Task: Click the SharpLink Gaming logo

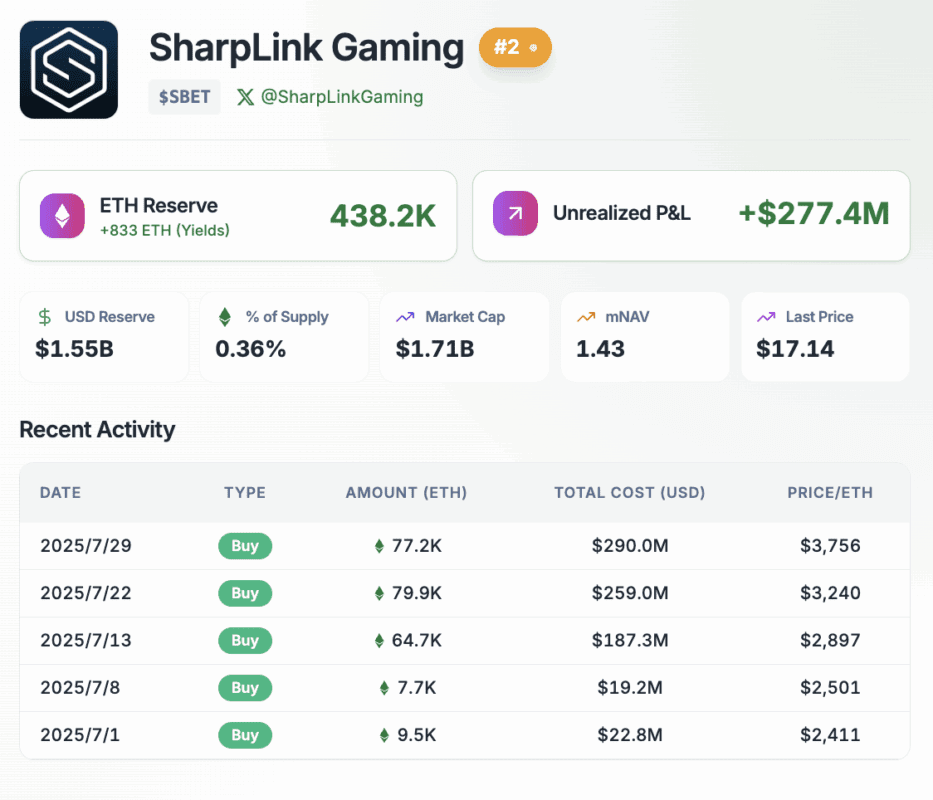Action: [x=68, y=70]
